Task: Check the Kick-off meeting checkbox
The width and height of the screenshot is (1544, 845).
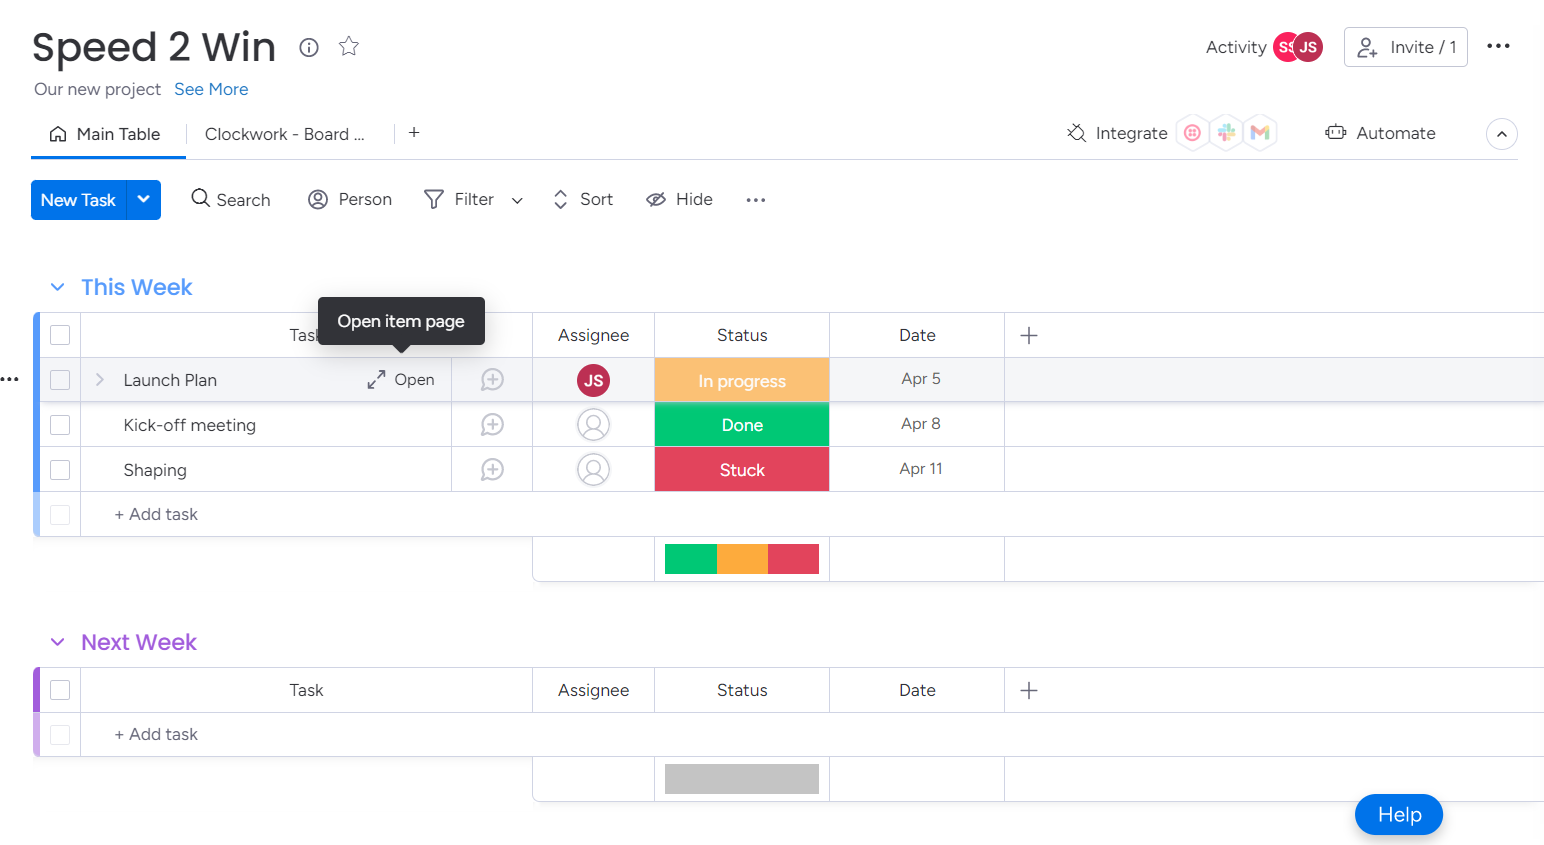Action: click(60, 425)
